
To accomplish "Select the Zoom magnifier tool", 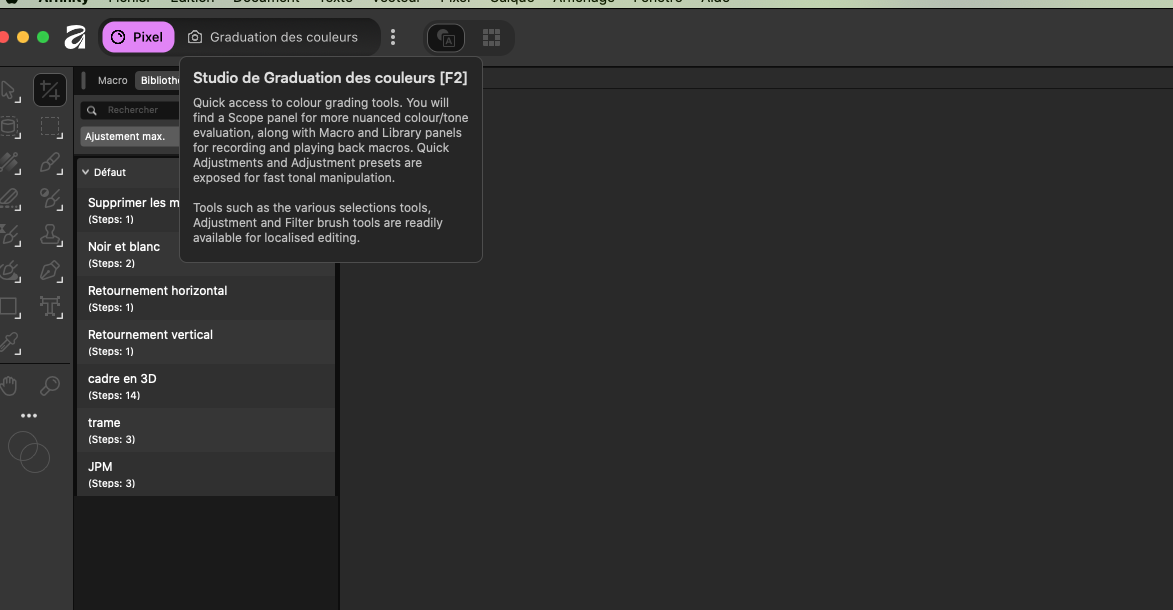I will coord(50,385).
